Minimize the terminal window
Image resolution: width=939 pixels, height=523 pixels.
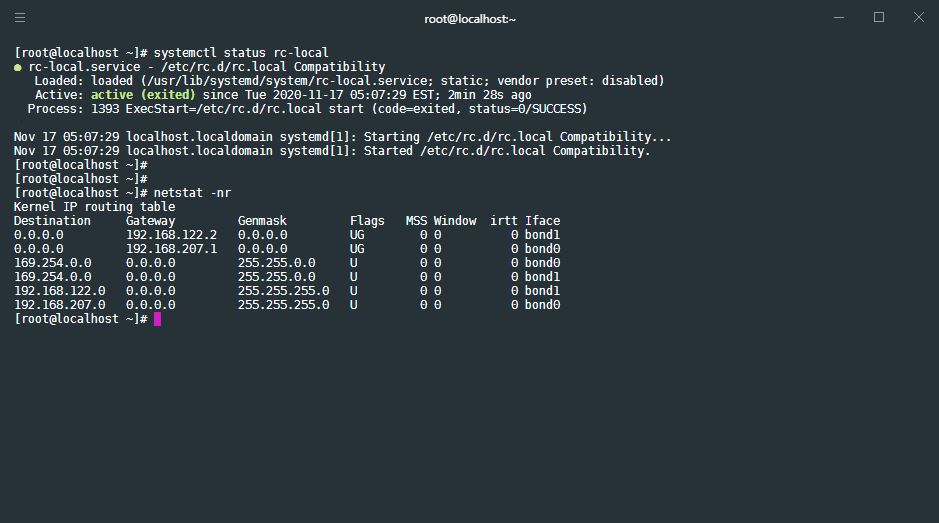pos(839,17)
